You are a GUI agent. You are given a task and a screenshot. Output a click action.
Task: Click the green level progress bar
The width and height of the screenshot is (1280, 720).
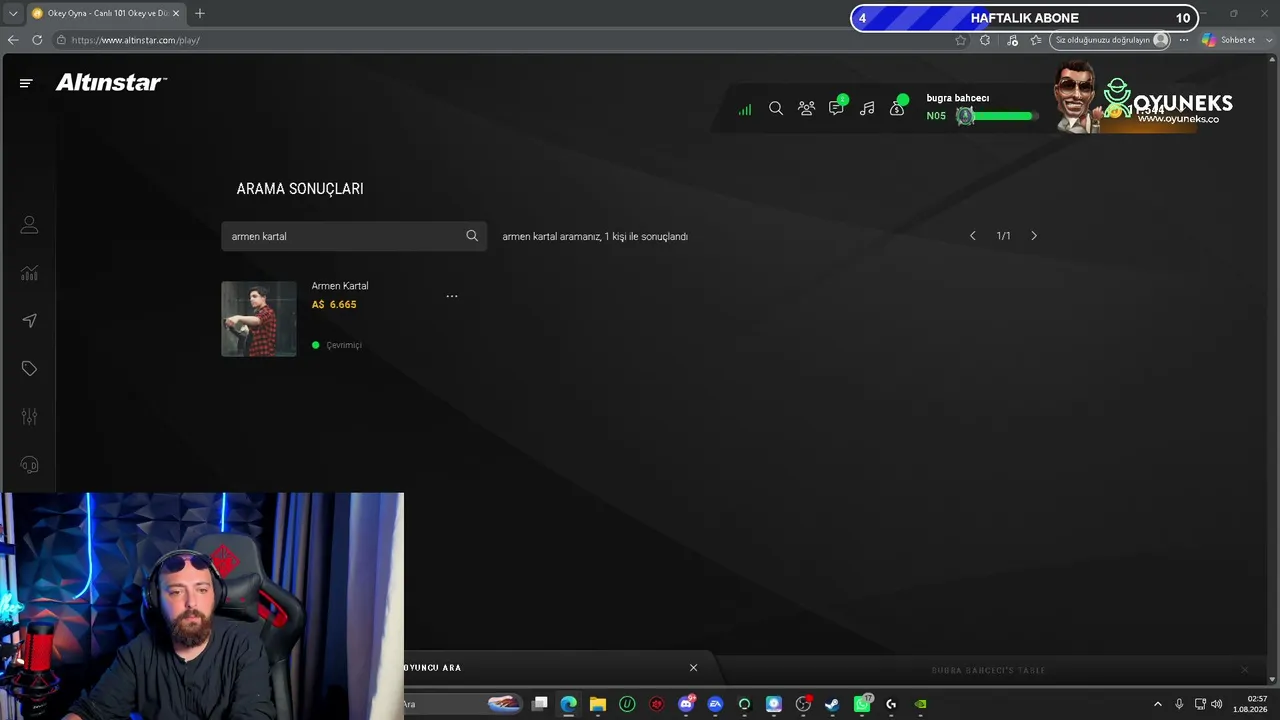(1004, 116)
